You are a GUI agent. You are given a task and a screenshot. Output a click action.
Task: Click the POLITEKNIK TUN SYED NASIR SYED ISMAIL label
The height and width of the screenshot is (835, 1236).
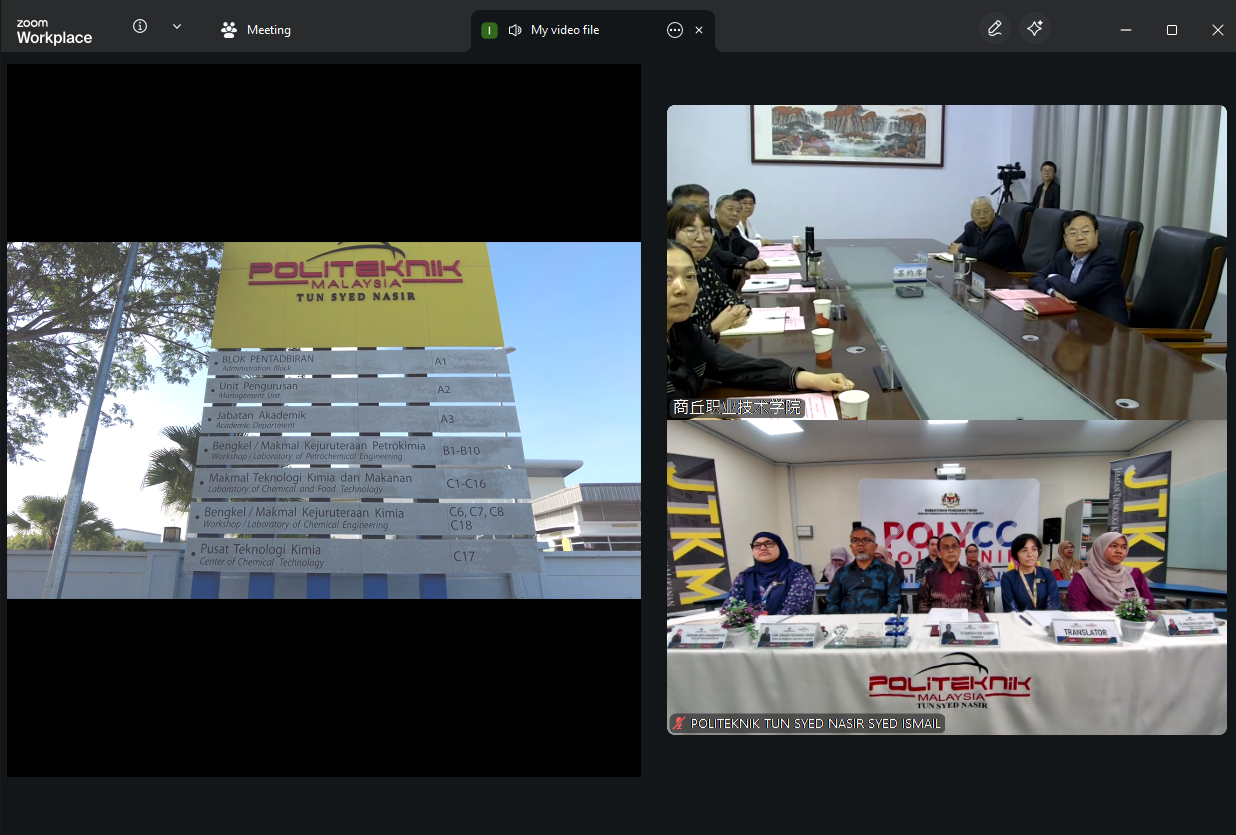[x=815, y=723]
